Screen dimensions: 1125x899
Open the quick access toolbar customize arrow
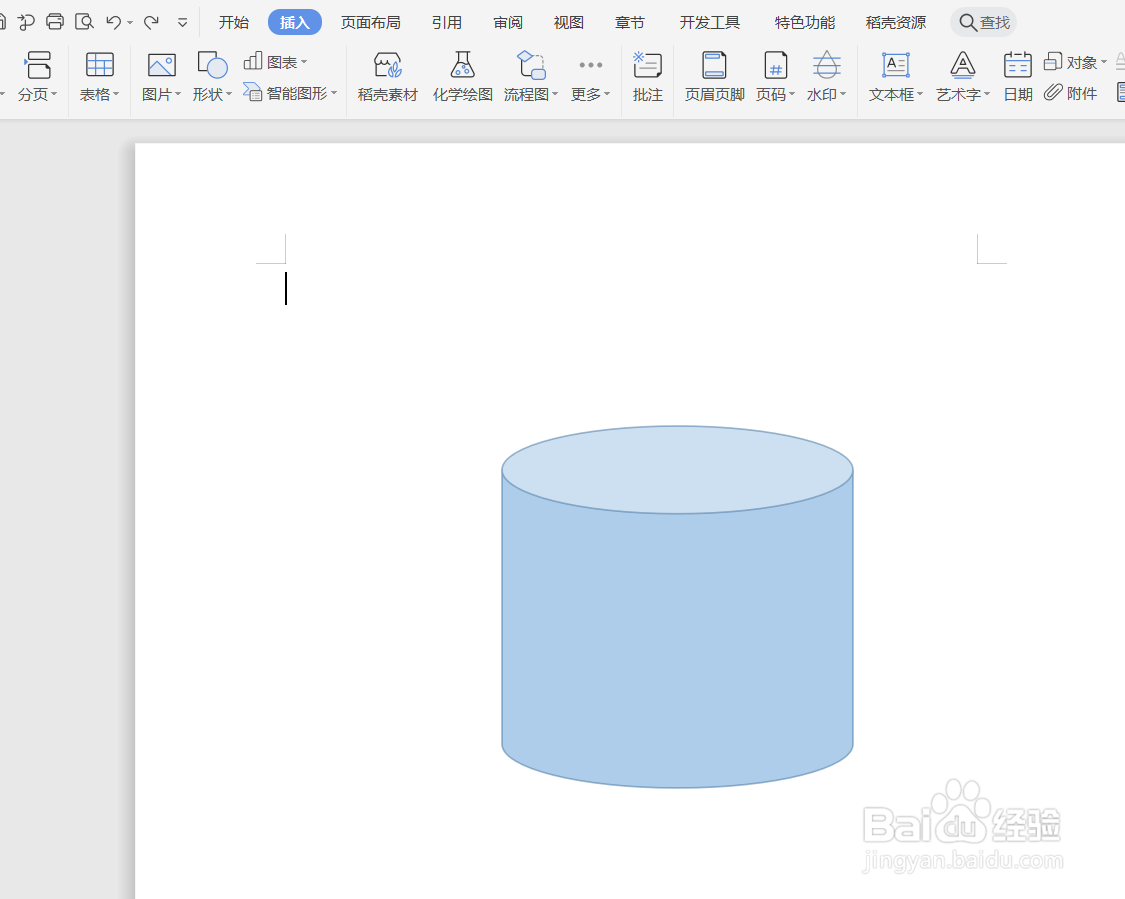pos(182,23)
